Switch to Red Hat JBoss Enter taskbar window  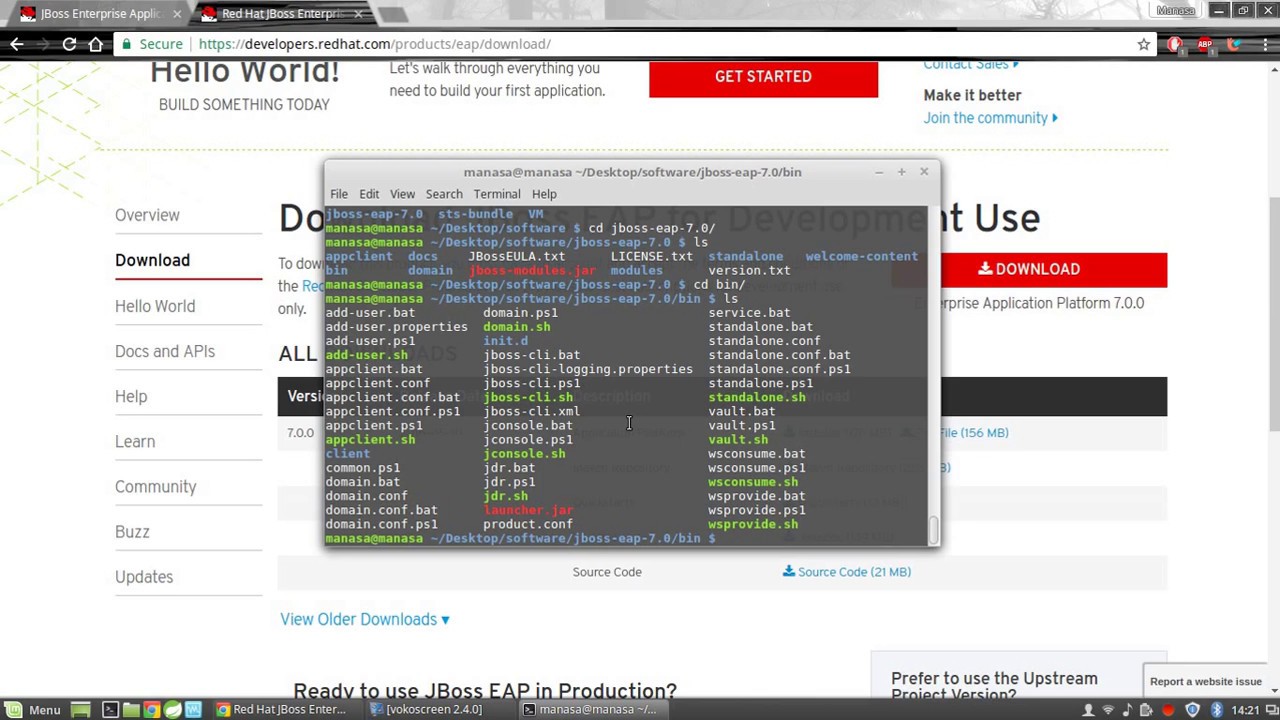pos(282,710)
